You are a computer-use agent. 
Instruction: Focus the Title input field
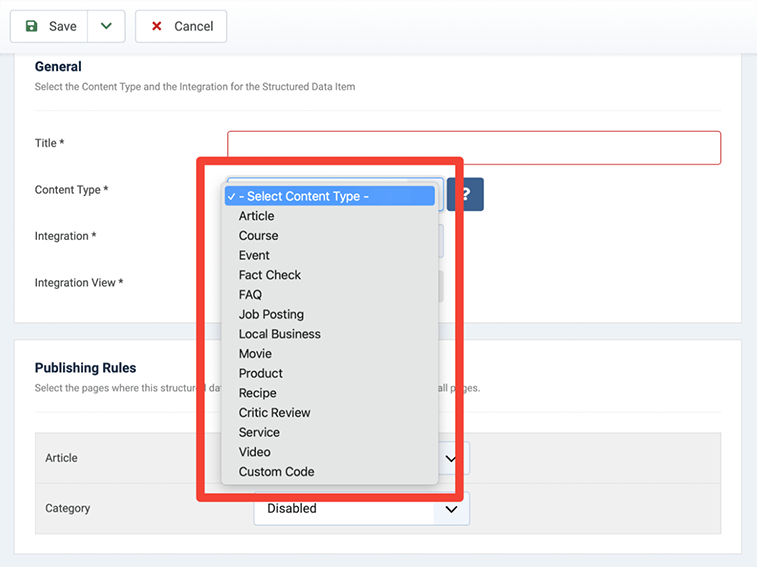[474, 148]
